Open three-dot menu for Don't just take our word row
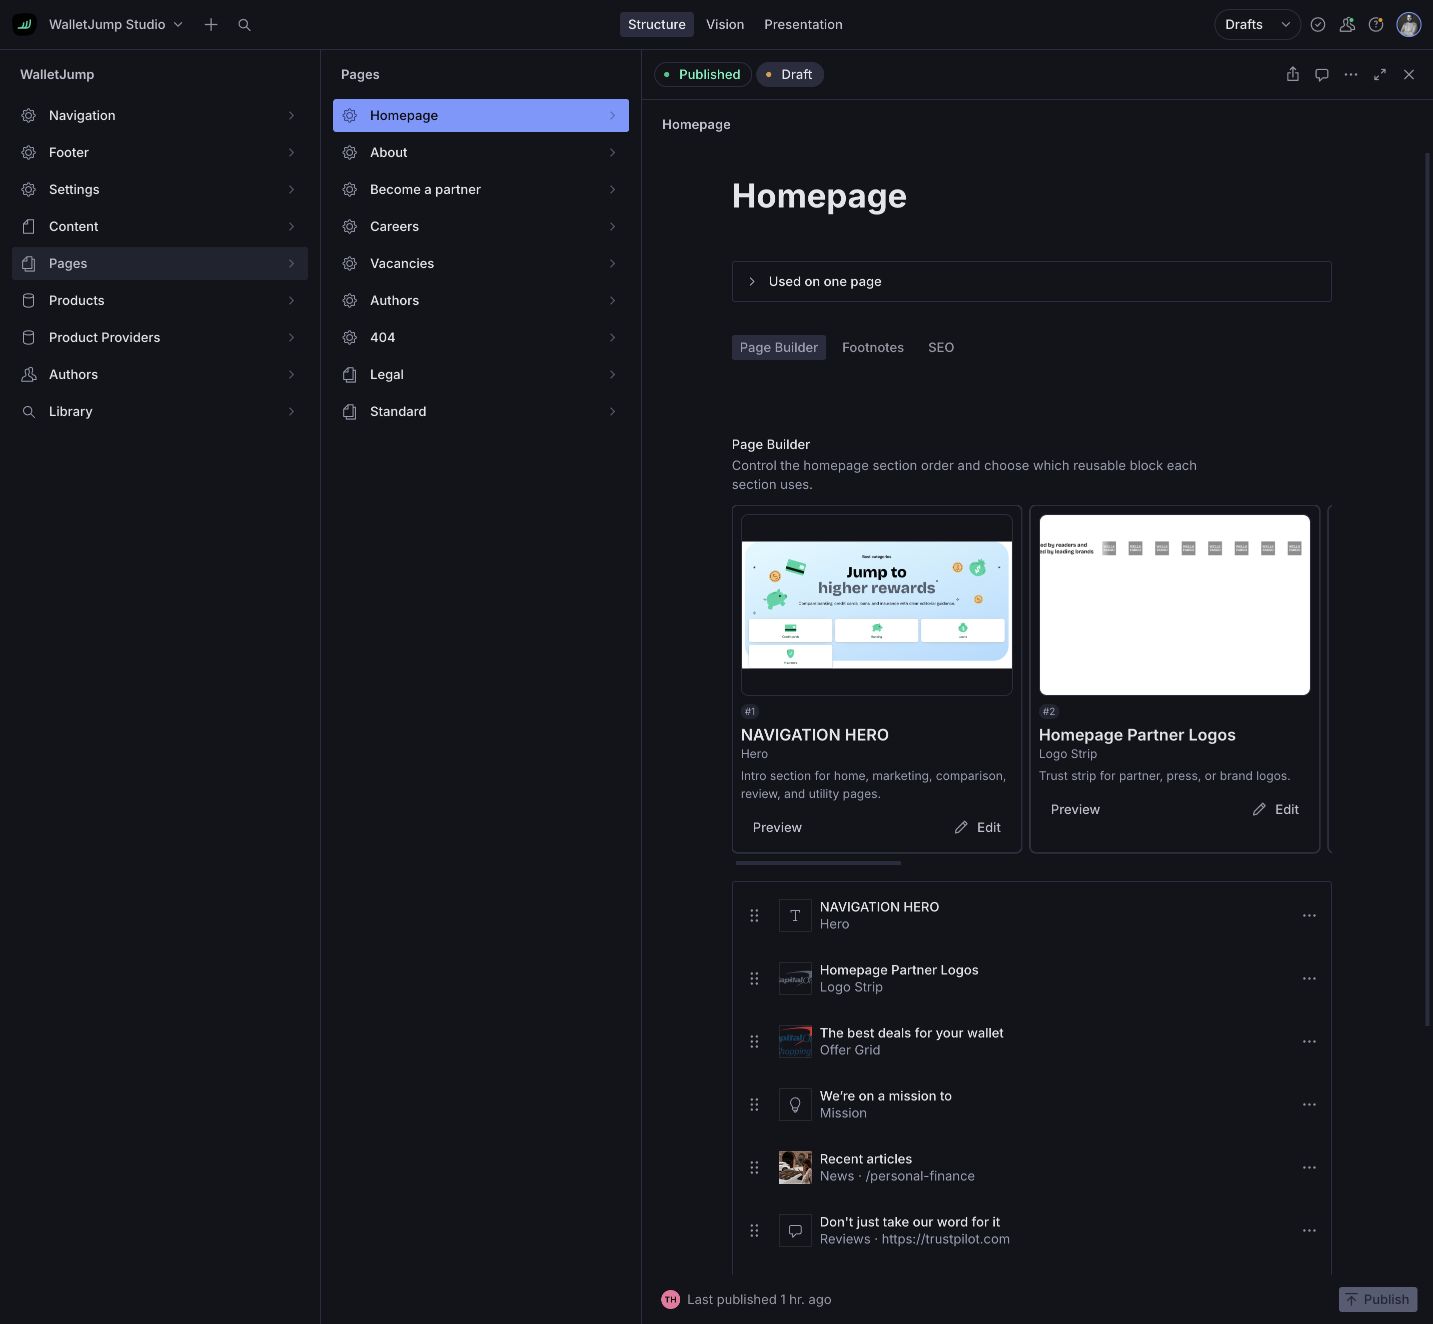 (1309, 1230)
